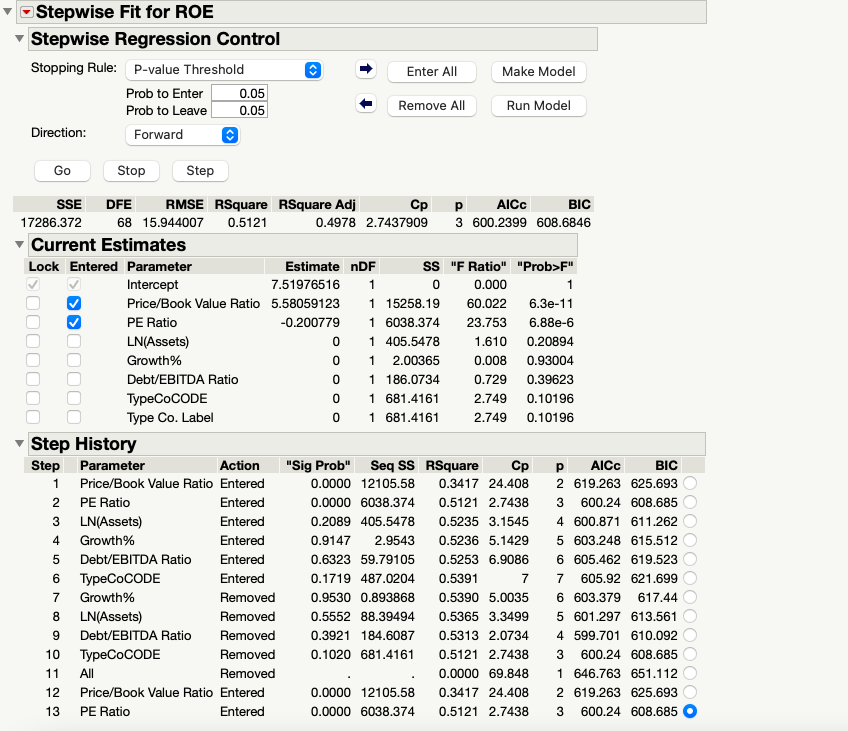Image resolution: width=848 pixels, height=731 pixels.
Task: Click the Make Model button
Action: coord(538,71)
